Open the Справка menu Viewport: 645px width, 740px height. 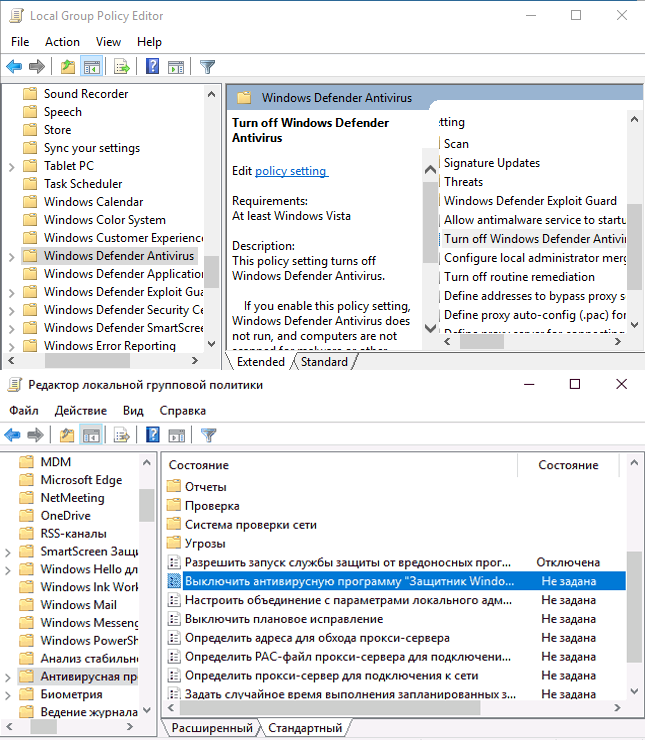tap(183, 411)
